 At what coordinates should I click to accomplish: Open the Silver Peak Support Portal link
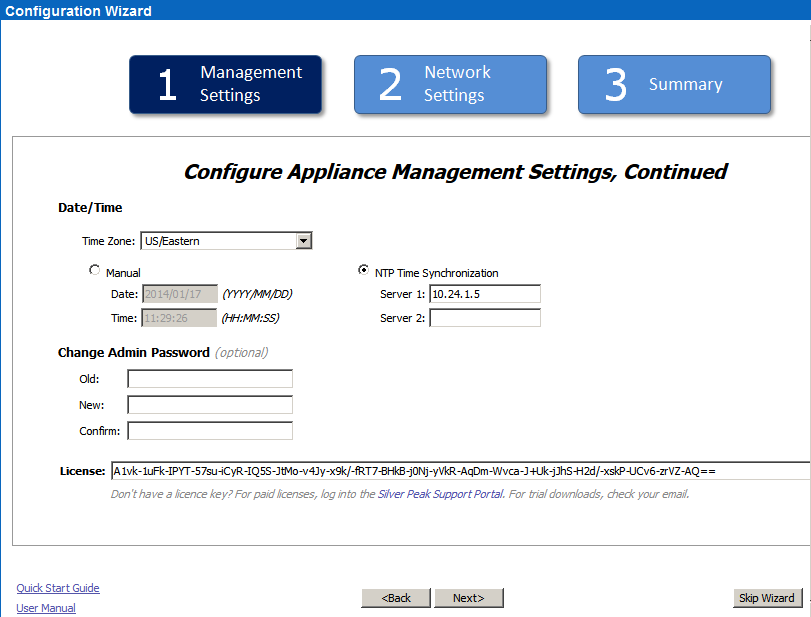[440, 494]
